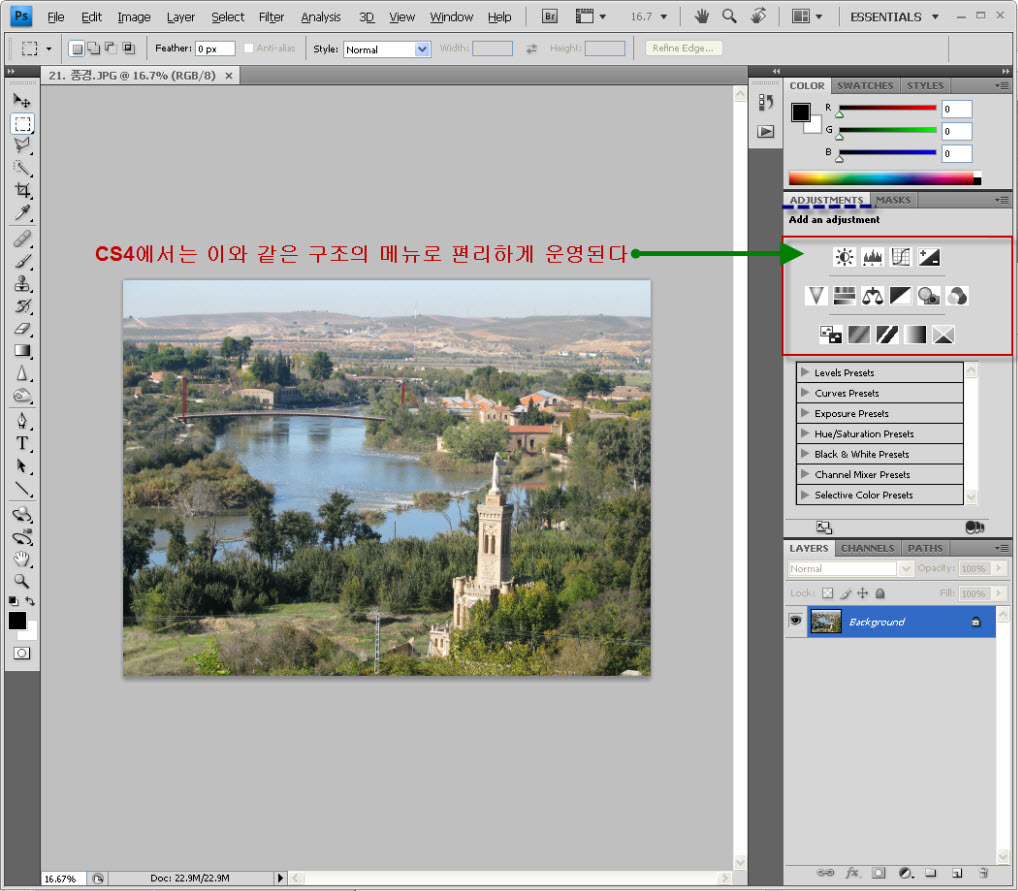1018x891 pixels.
Task: Launch Bridge from the application bar
Action: [x=550, y=17]
